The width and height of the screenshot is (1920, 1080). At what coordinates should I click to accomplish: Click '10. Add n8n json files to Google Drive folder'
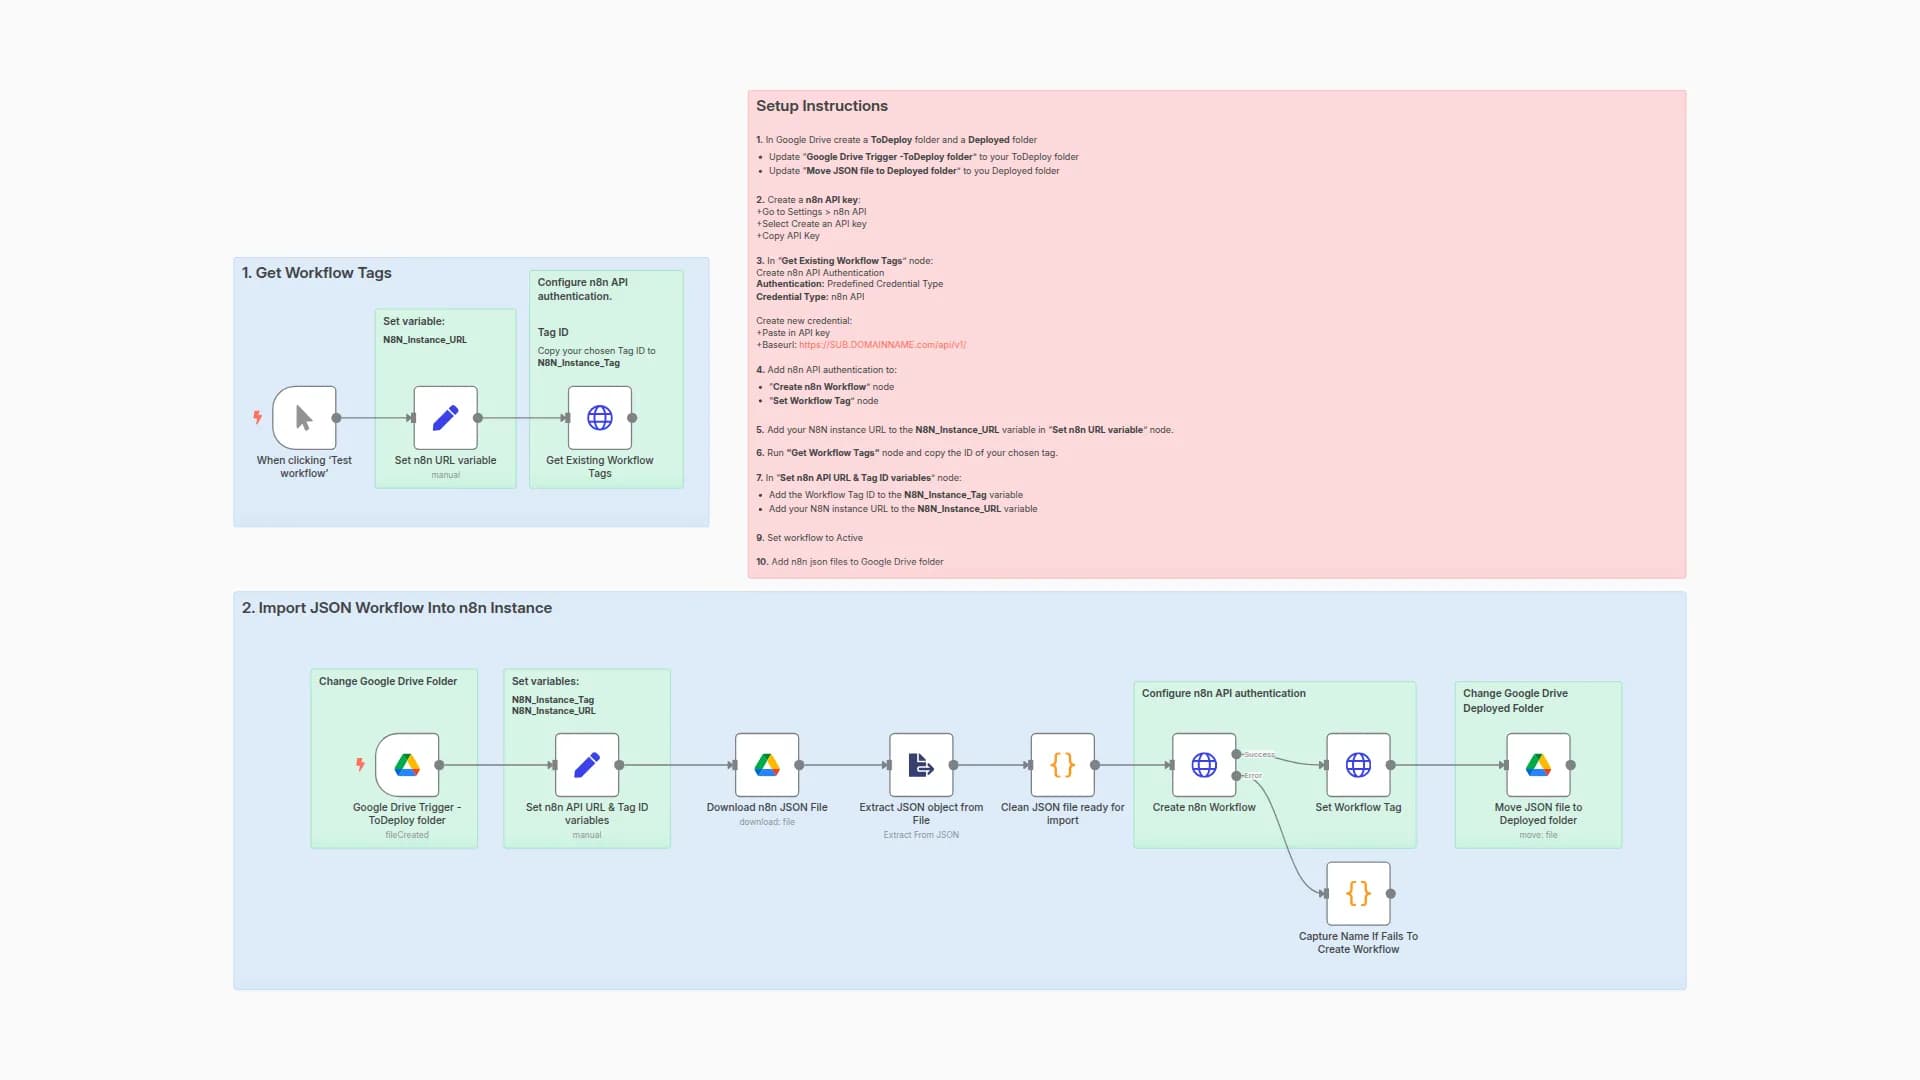(x=850, y=562)
